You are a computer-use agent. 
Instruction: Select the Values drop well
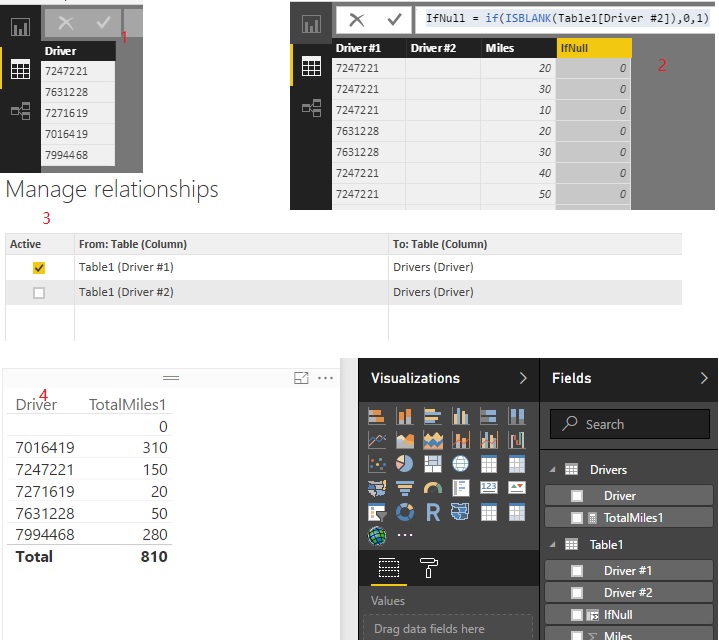448,629
